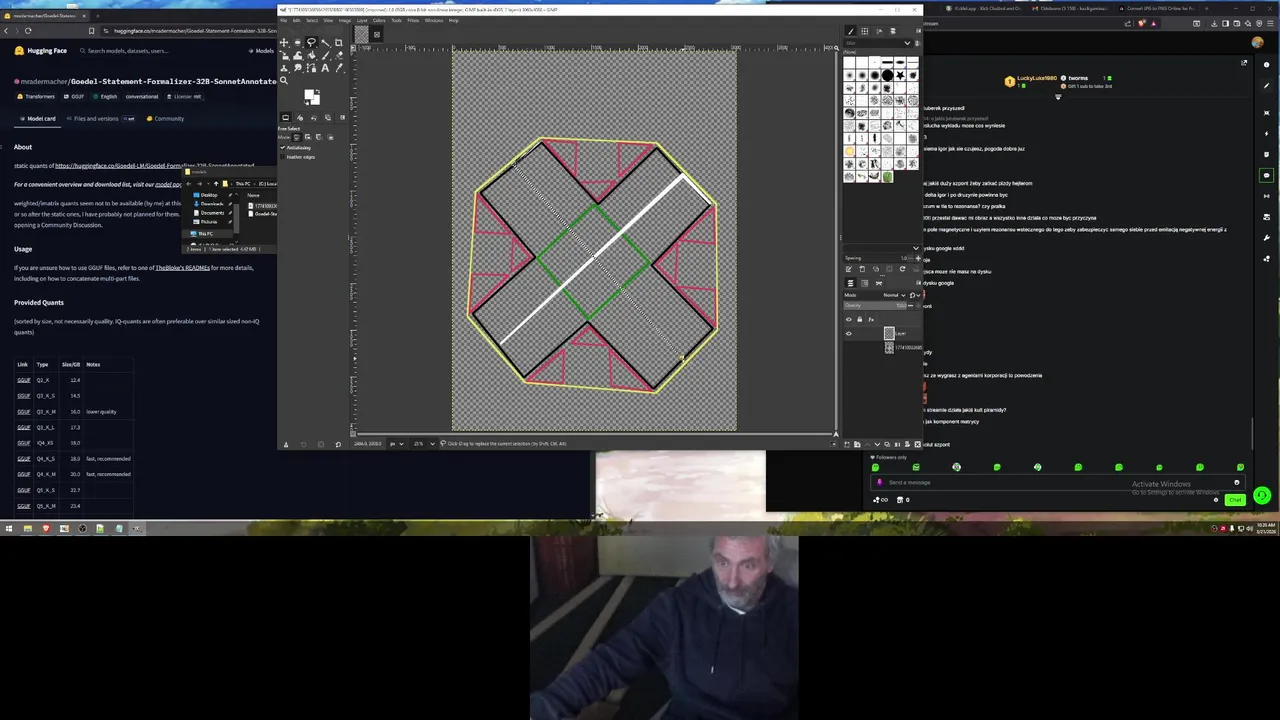Select the Eraser tool

[x=339, y=55]
